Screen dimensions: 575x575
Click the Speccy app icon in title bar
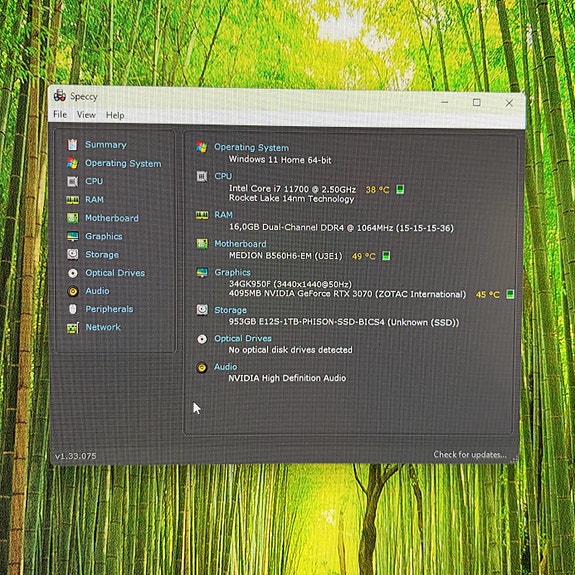(x=60, y=96)
